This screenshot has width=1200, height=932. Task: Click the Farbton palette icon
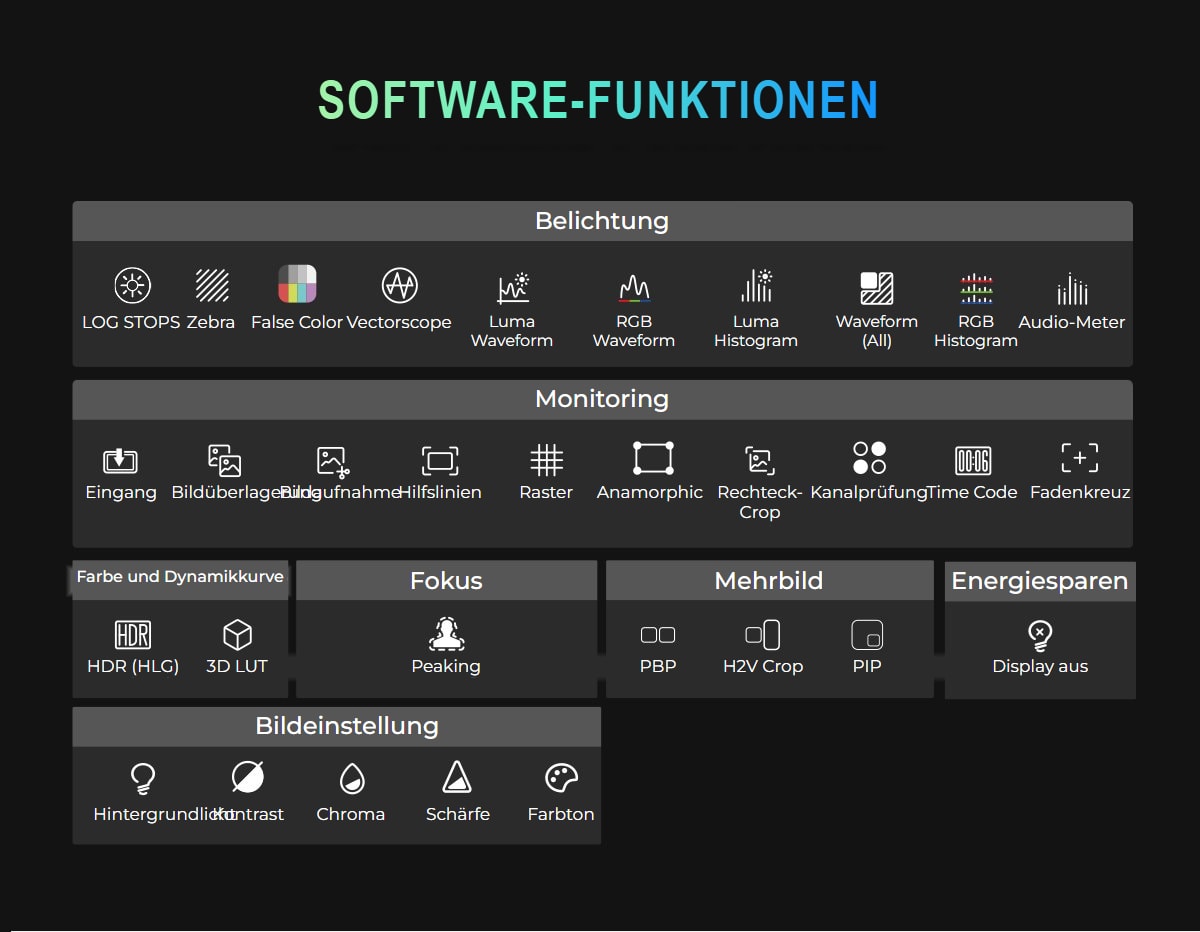[x=561, y=778]
